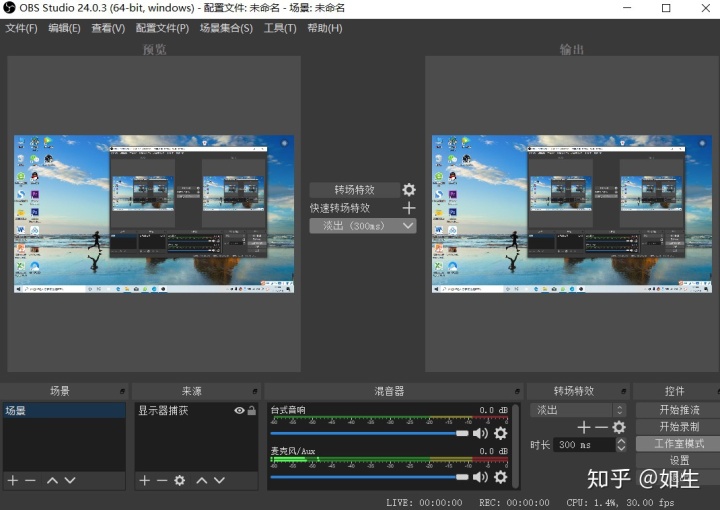Image resolution: width=720 pixels, height=510 pixels.
Task: Open transition settings gear in center panel
Action: pos(409,190)
